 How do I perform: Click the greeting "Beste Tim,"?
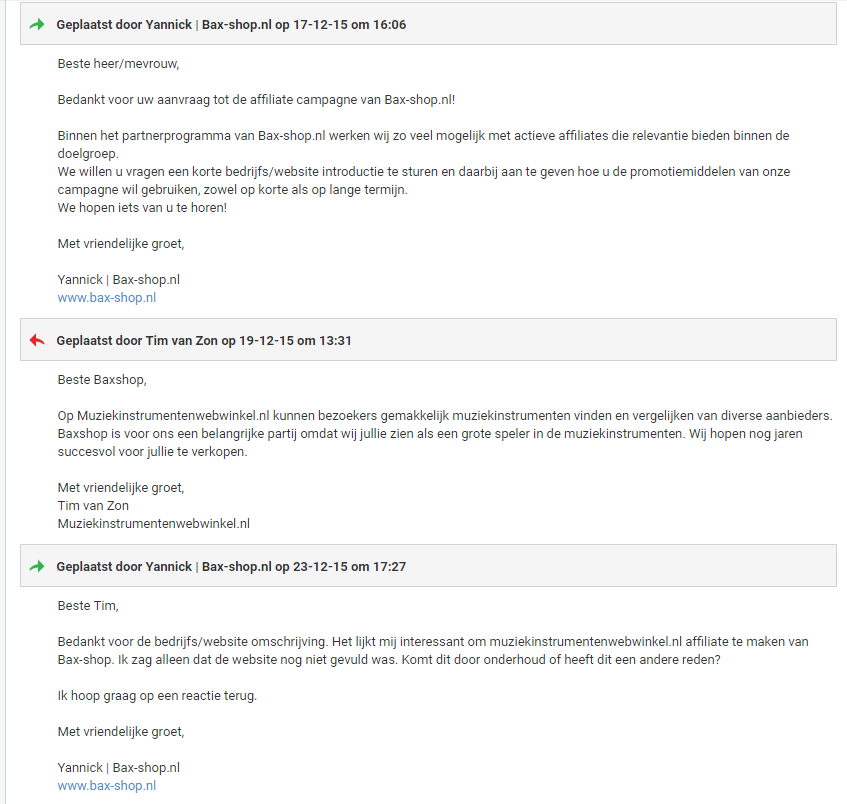88,606
